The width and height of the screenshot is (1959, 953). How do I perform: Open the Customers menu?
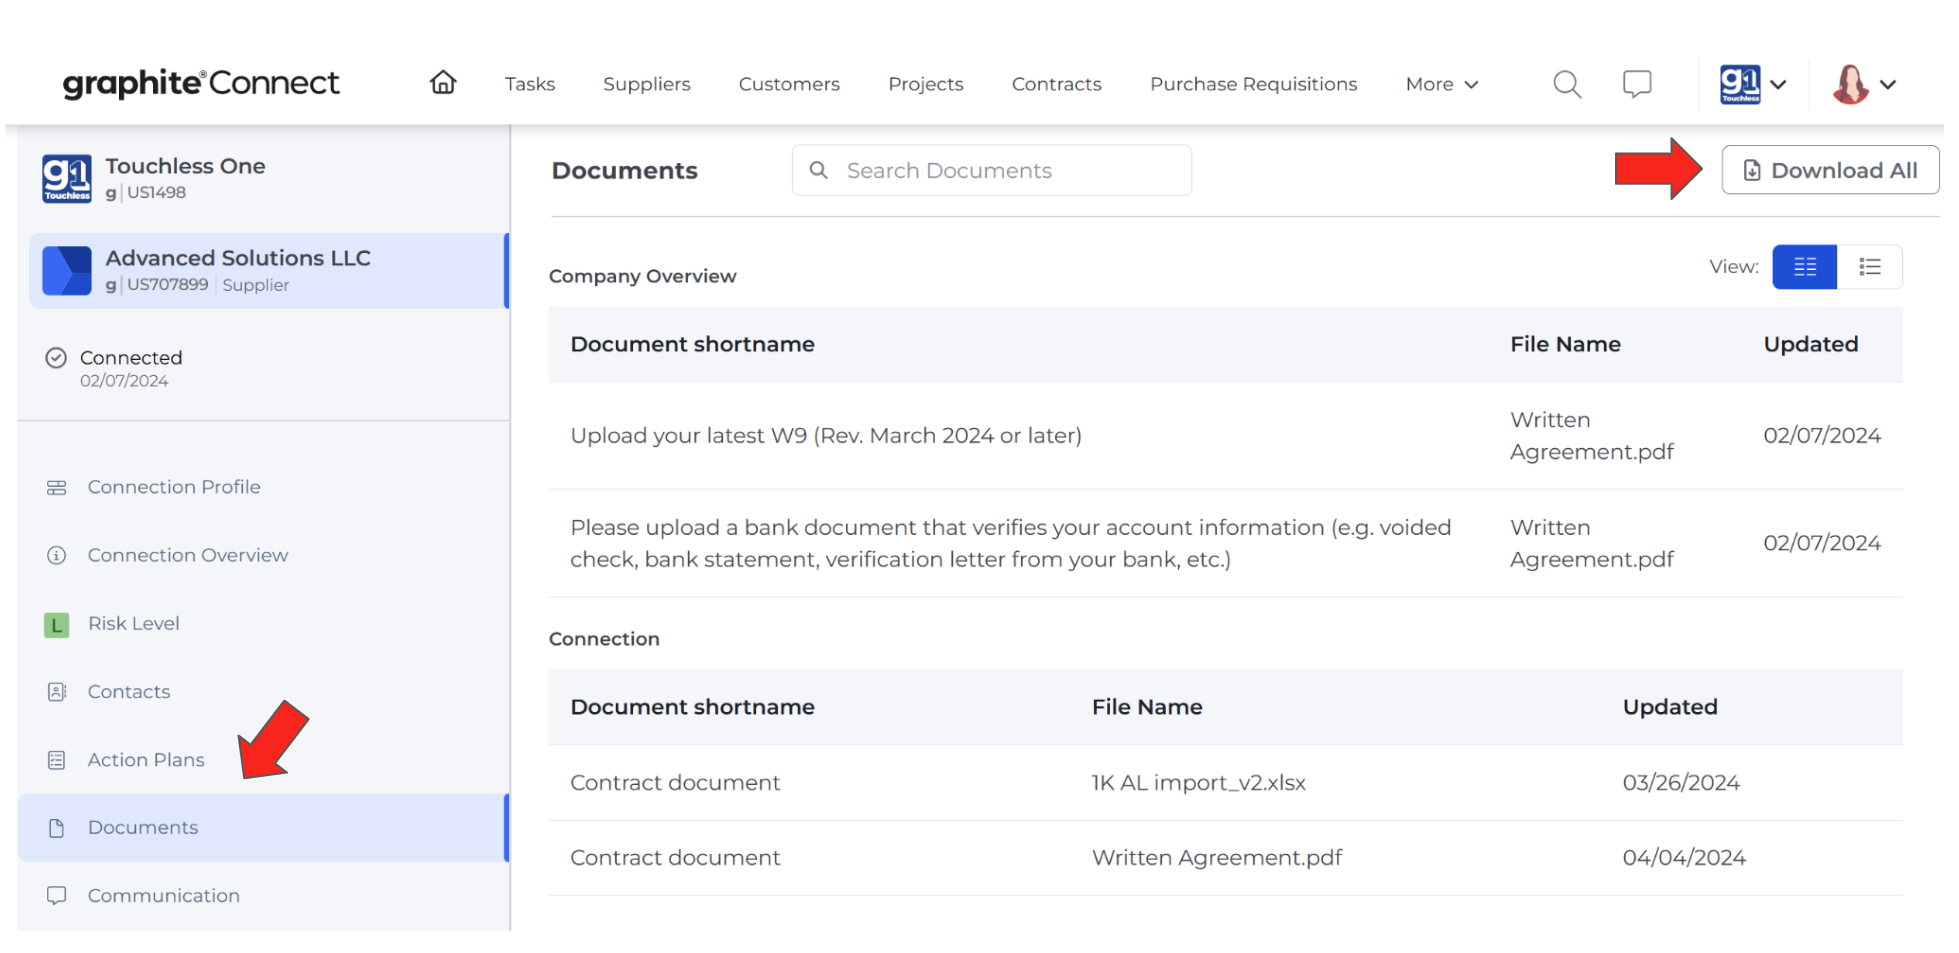tap(789, 84)
